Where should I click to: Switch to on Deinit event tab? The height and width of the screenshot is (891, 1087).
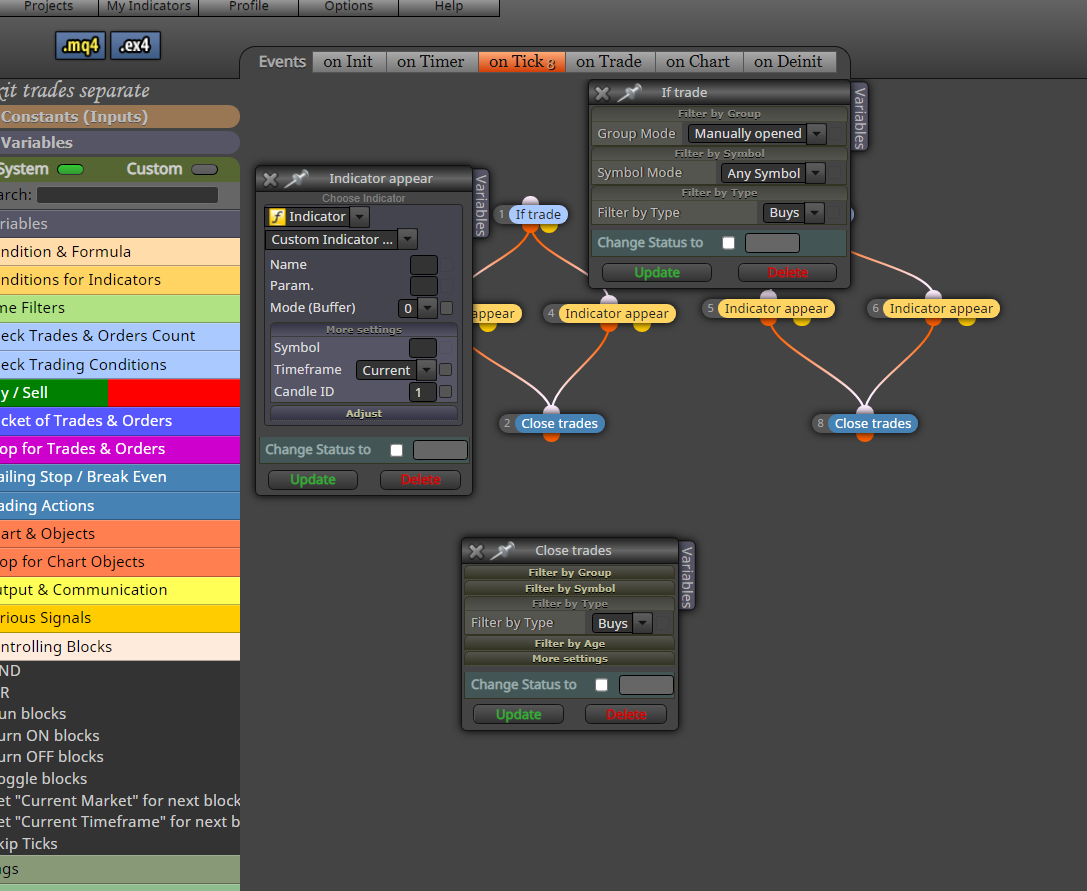pos(788,62)
